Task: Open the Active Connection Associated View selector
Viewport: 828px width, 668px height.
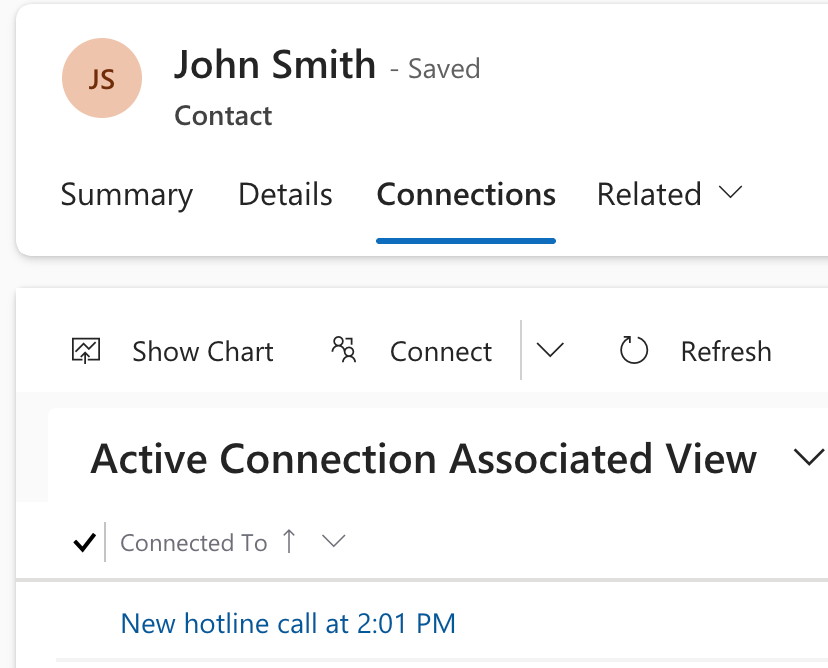Action: pos(808,456)
